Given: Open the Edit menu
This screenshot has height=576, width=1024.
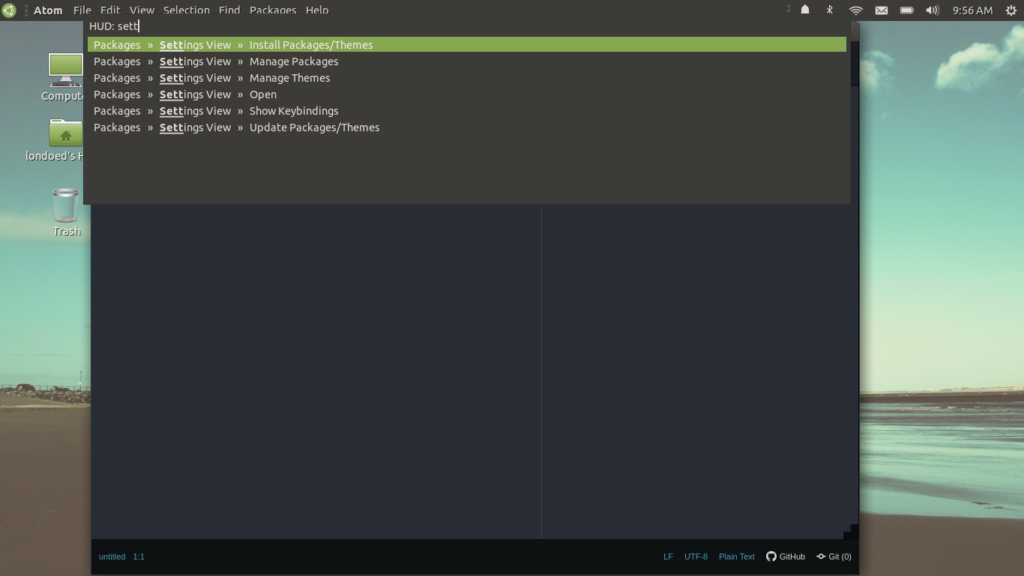Looking at the screenshot, I should (110, 10).
